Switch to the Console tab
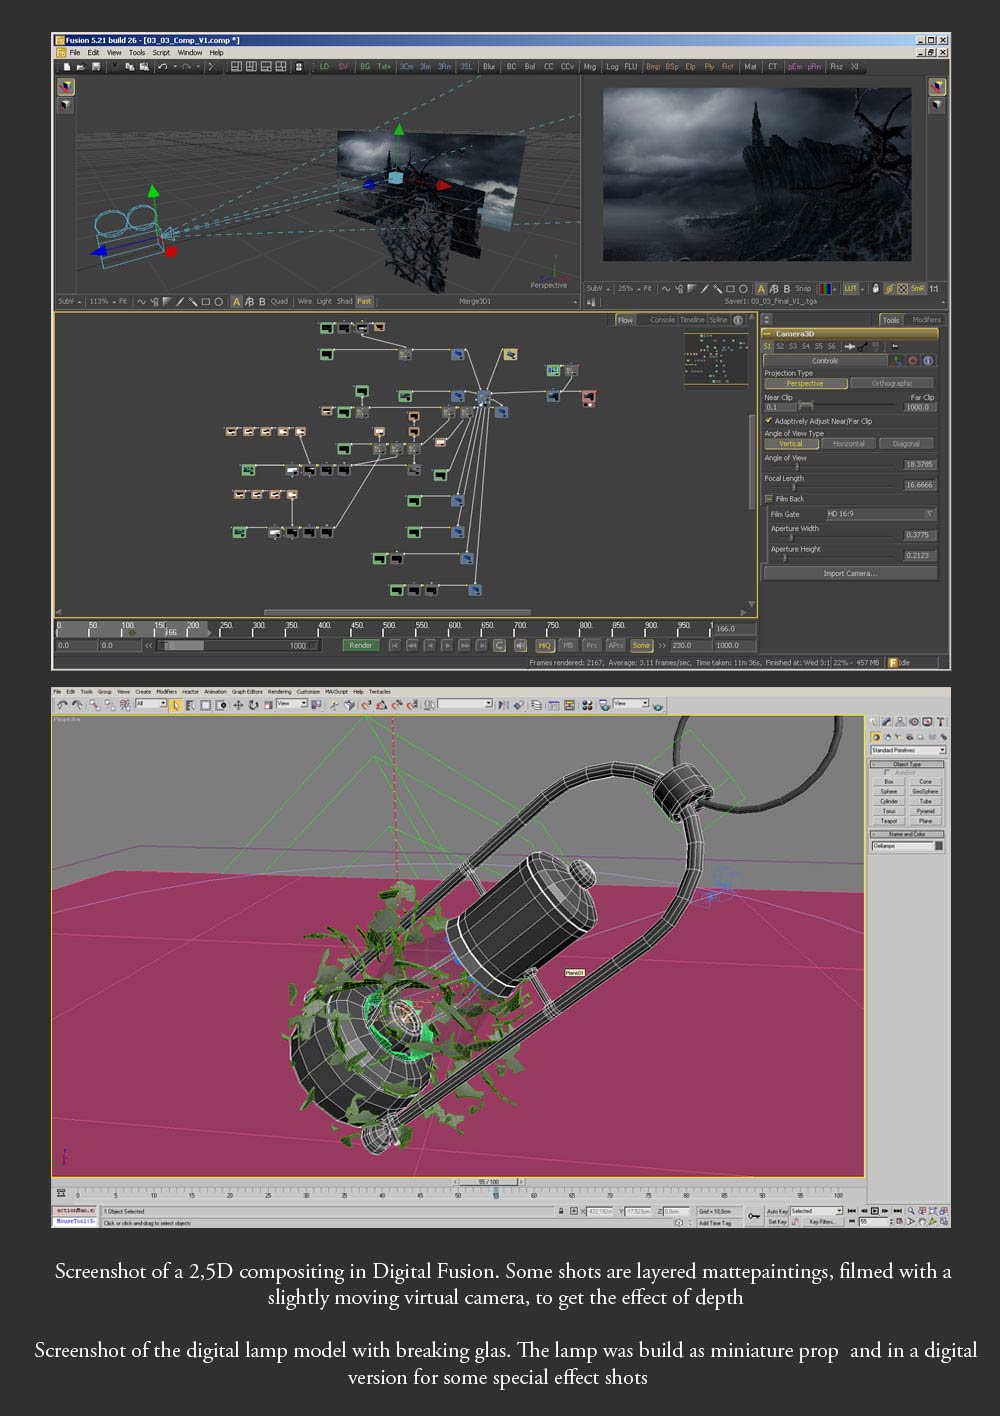This screenshot has height=1416, width=1000. point(662,320)
